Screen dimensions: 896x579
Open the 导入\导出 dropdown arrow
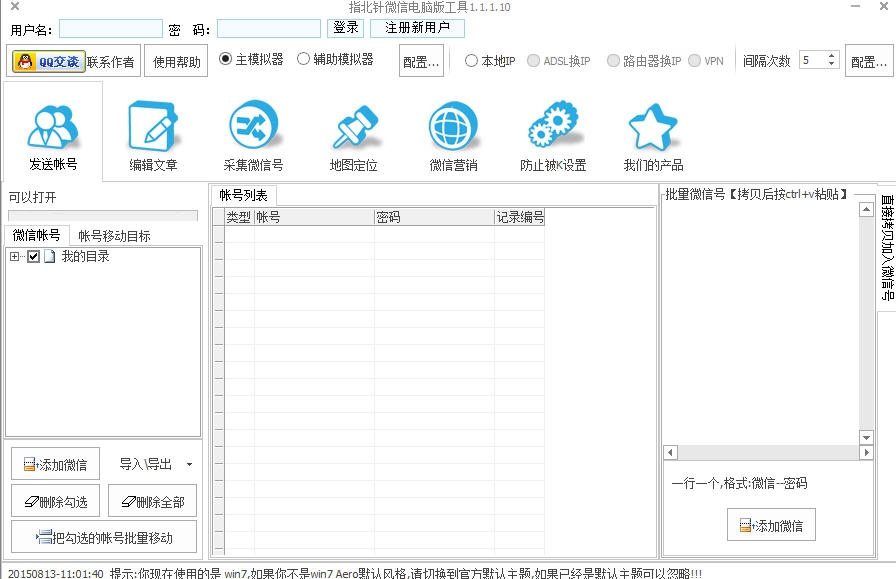189,465
